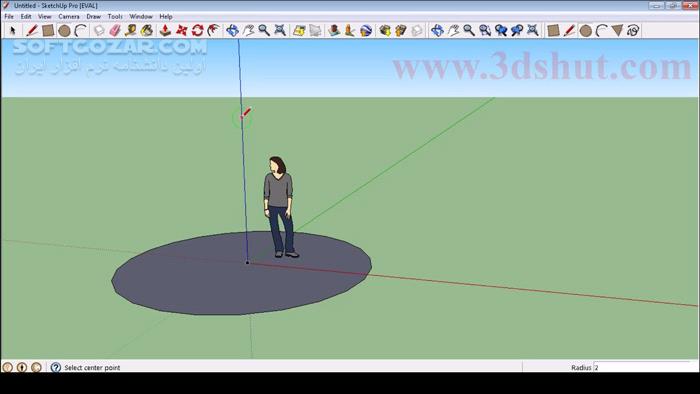The image size is (700, 394).
Task: Open the Tools menu
Action: click(x=115, y=17)
